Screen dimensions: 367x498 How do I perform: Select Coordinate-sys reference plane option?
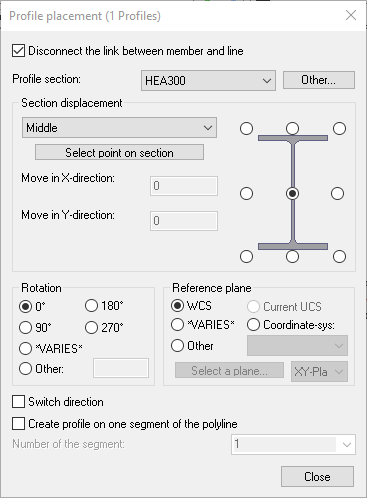pos(253,325)
